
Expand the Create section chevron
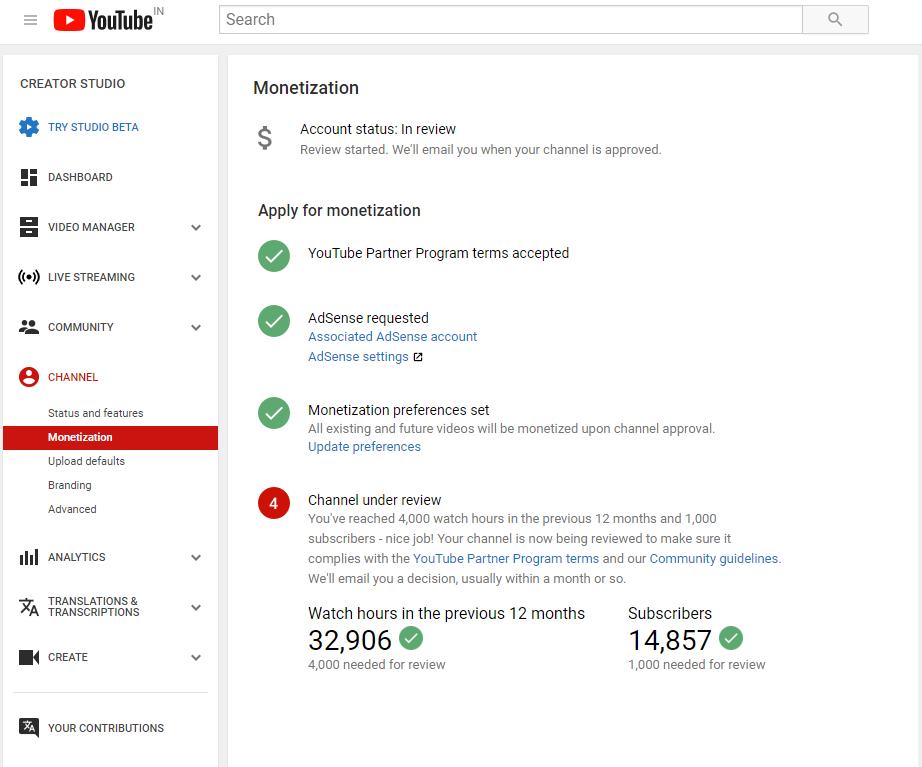coord(196,658)
